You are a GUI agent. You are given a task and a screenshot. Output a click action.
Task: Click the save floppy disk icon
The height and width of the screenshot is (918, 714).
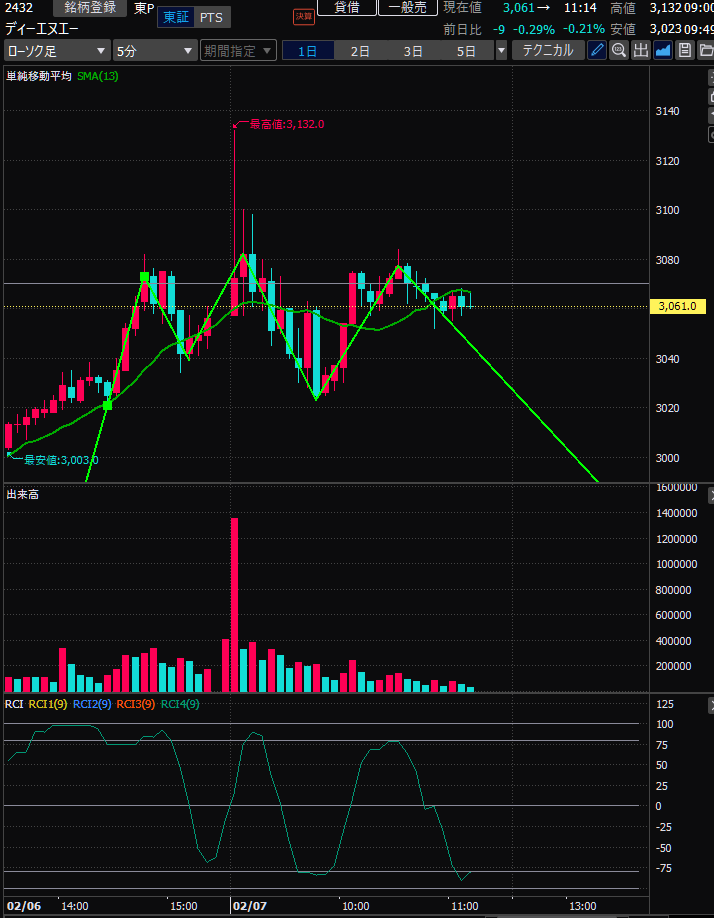(685, 50)
